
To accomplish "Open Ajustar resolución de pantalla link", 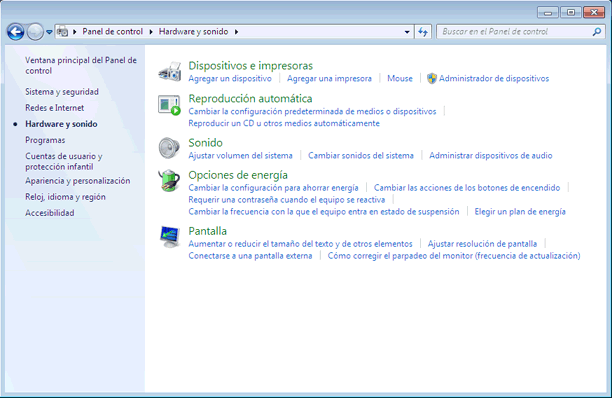I will (482, 244).
